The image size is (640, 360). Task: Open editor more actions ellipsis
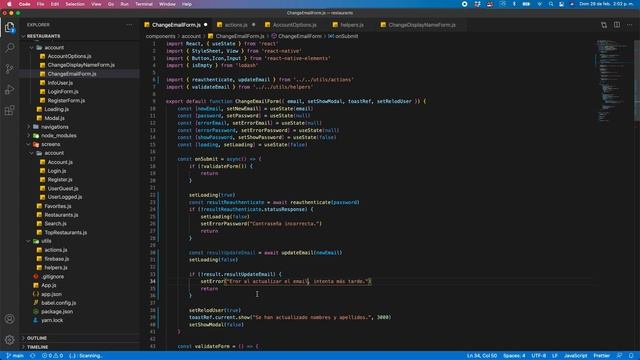coord(629,25)
